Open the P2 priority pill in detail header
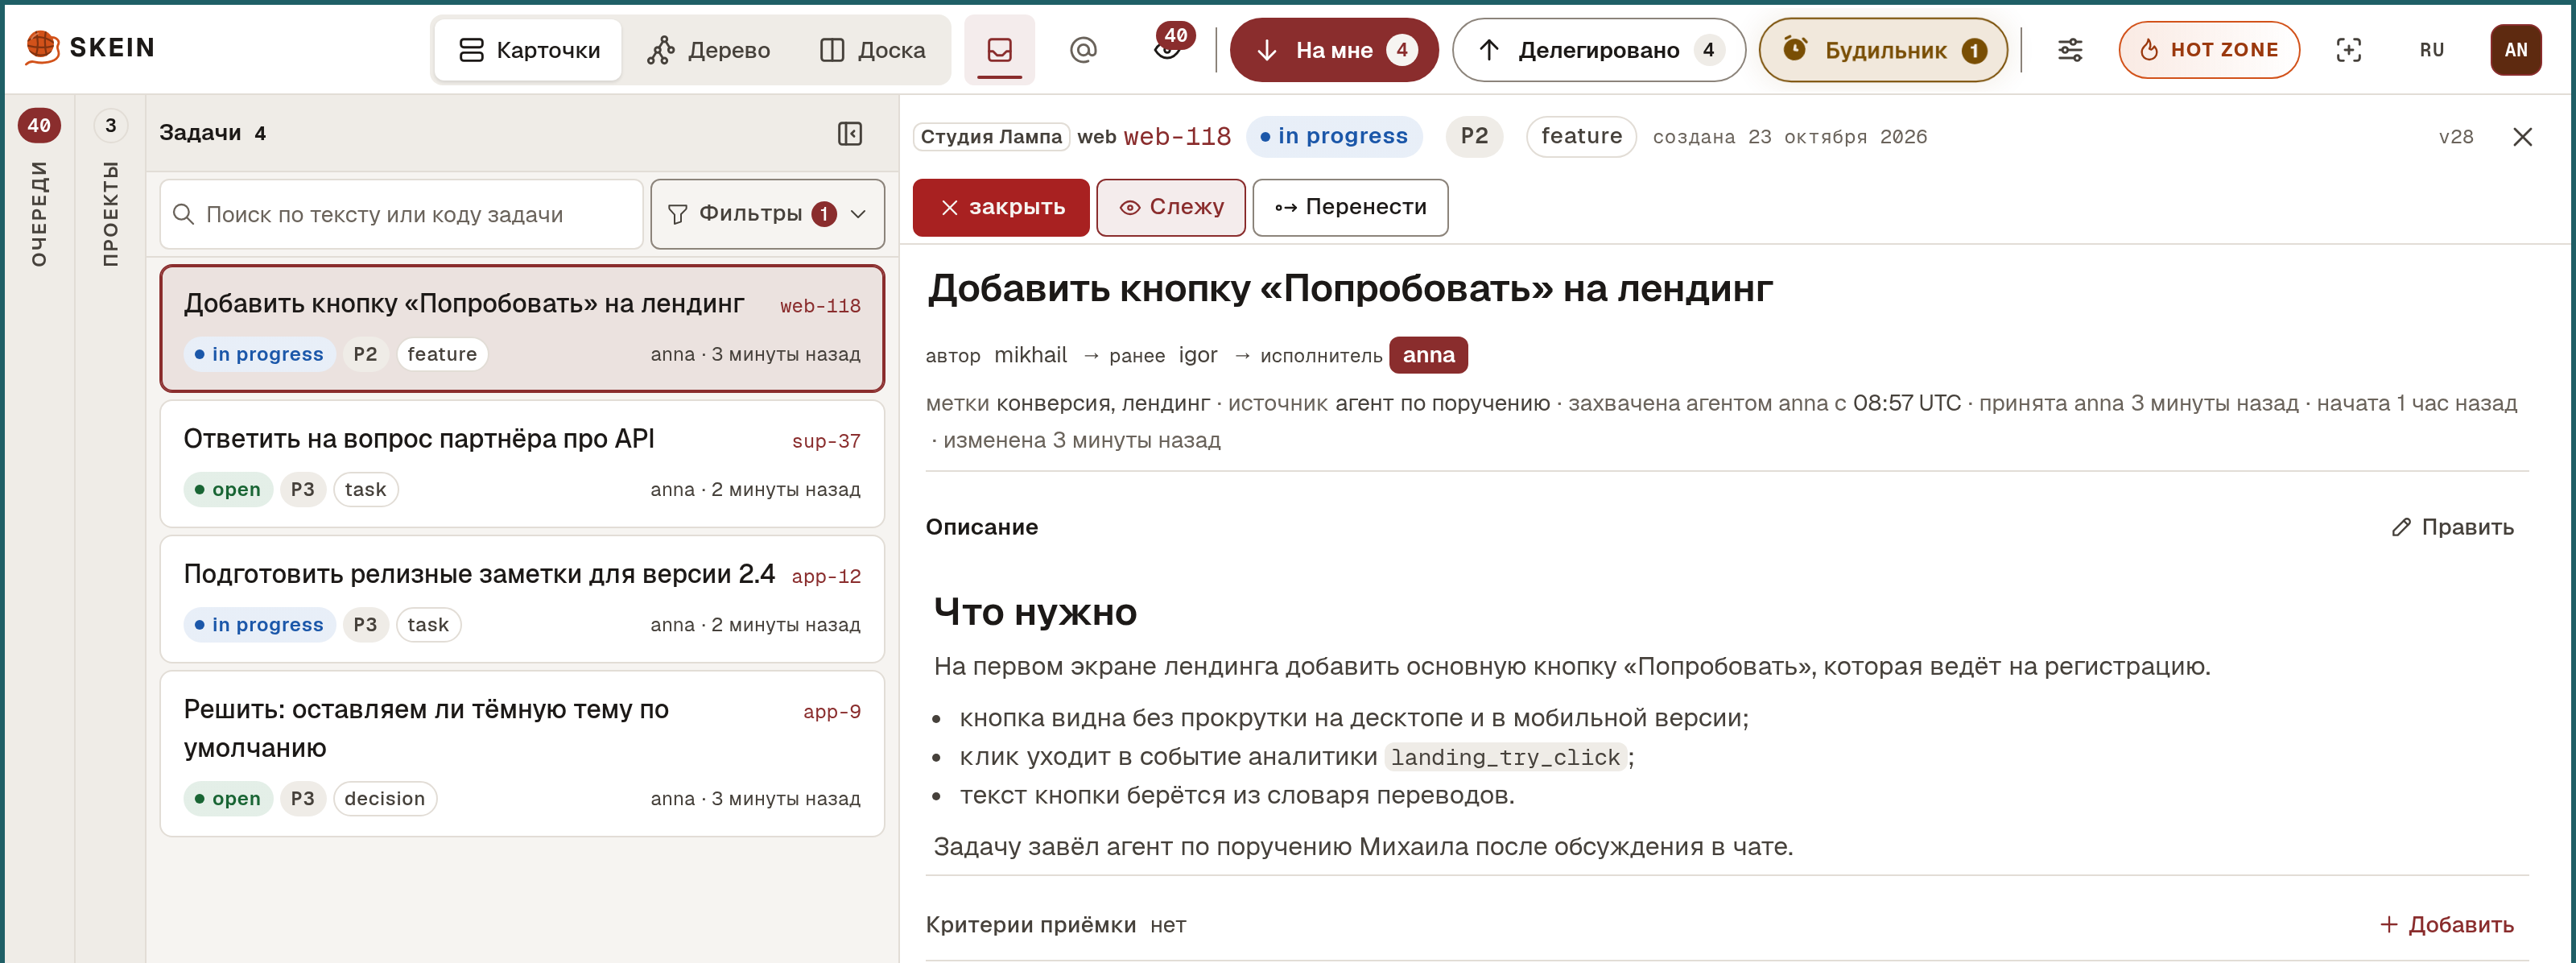 click(1474, 137)
